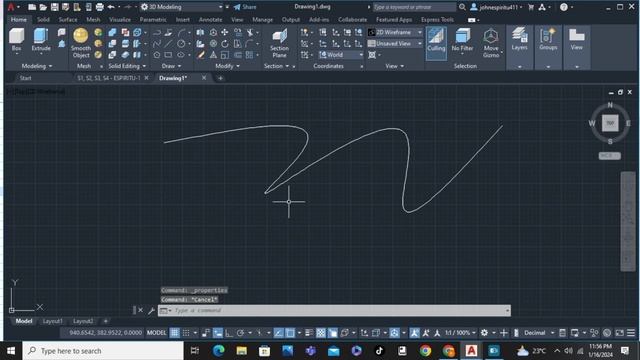Screen dimensions: 640x360
Task: Open the 2D Wireframe visual style dropdown
Action: pyautogui.click(x=395, y=32)
